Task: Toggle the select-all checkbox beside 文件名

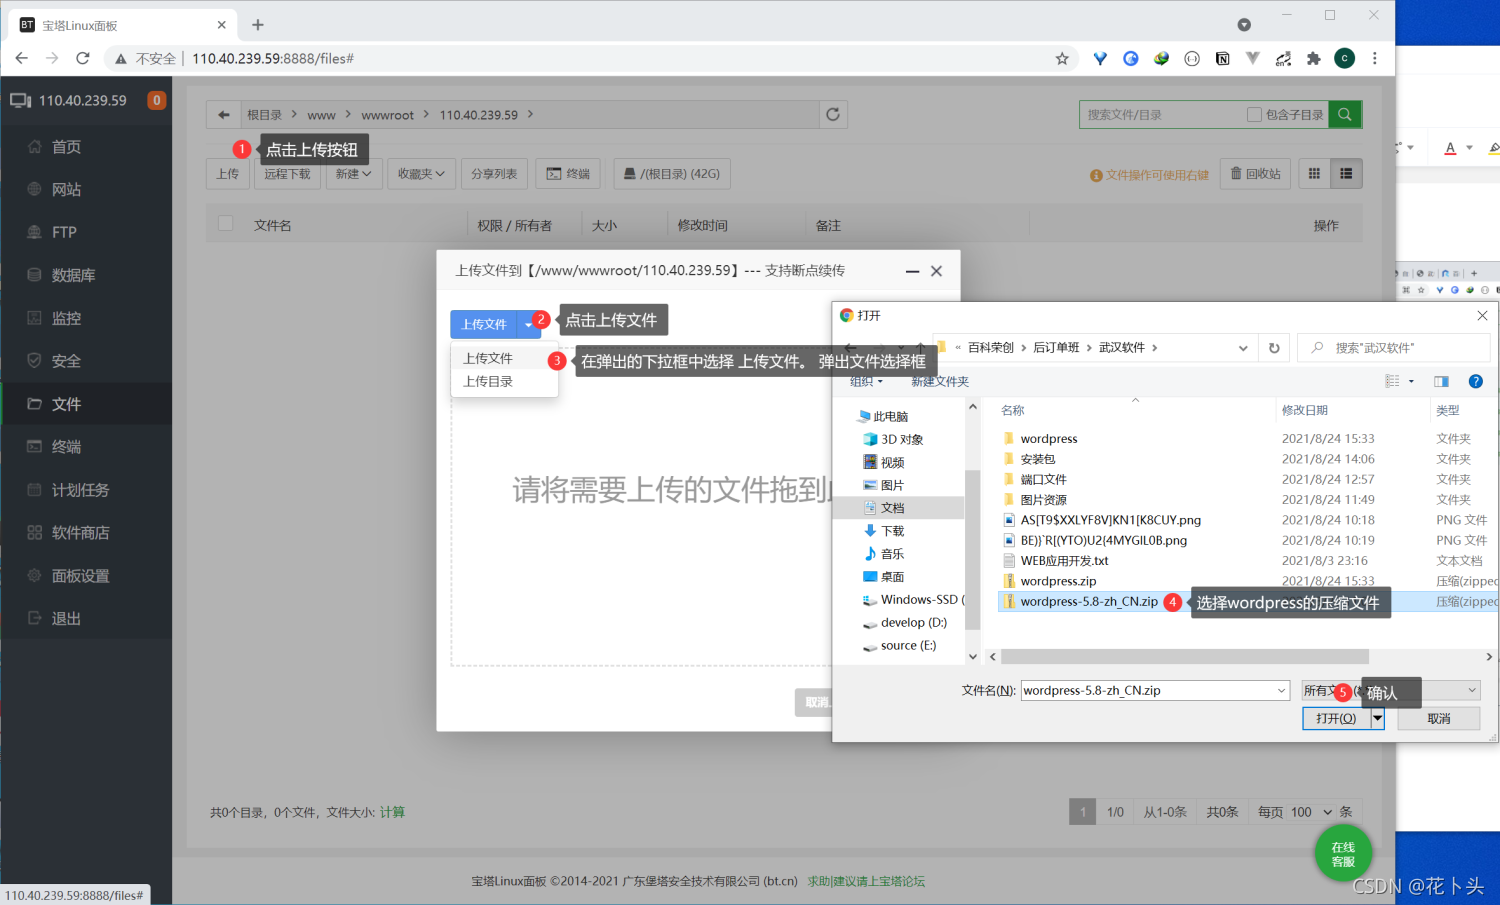Action: click(x=226, y=224)
